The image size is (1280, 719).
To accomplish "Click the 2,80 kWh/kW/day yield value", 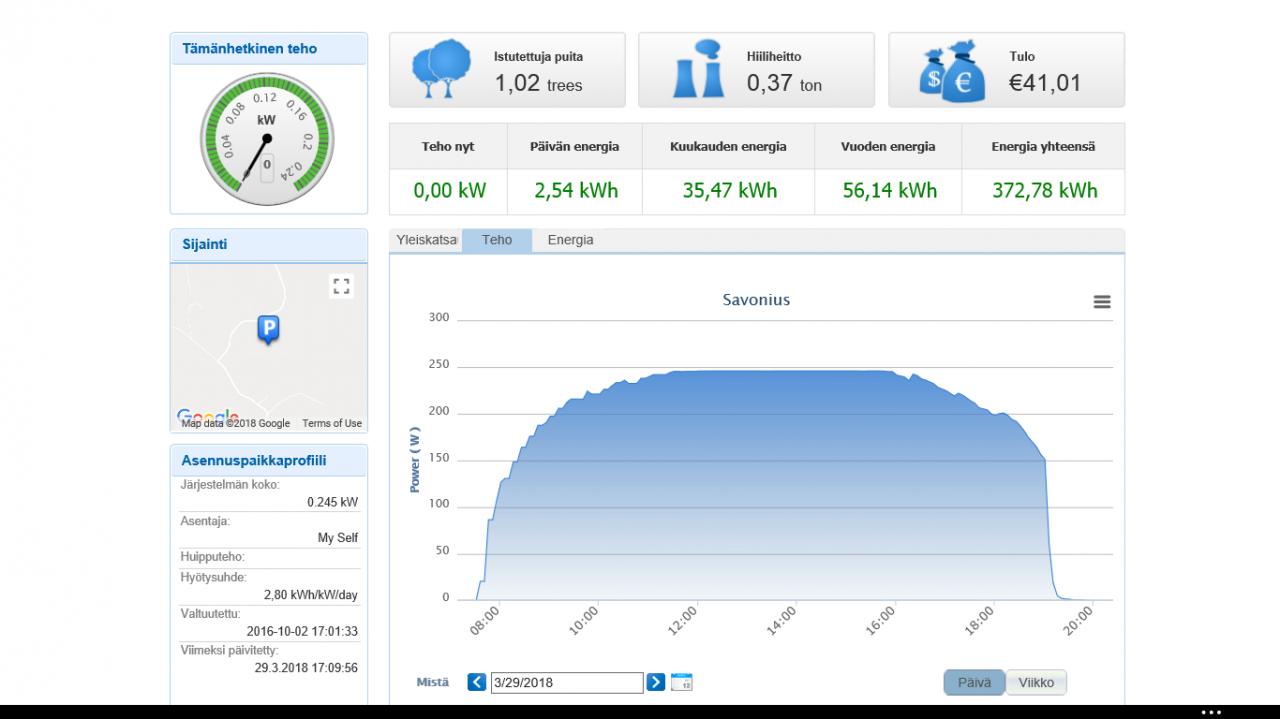I will point(311,595).
